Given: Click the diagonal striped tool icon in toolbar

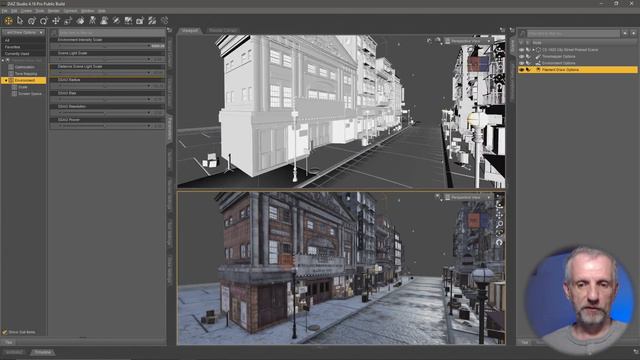Looking at the screenshot, I should click(152, 20).
